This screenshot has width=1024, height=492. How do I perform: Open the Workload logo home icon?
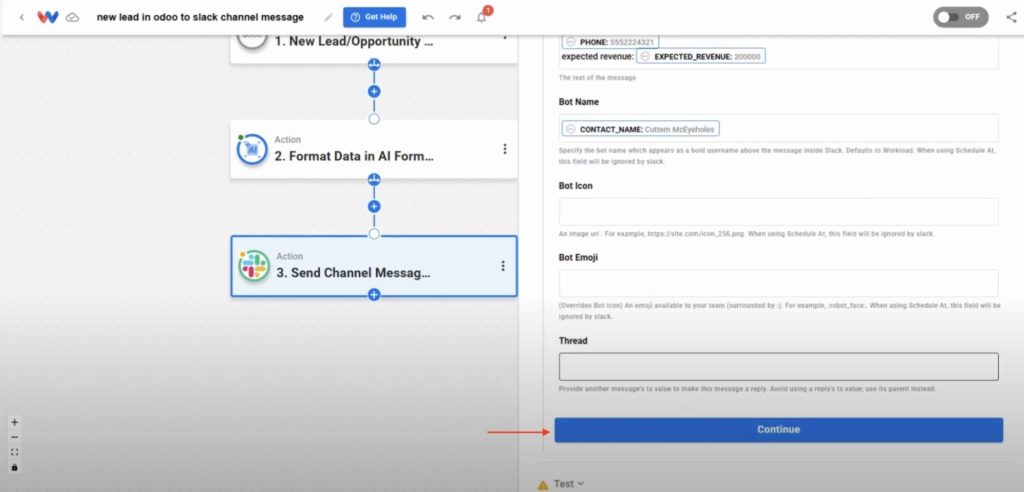(48, 17)
